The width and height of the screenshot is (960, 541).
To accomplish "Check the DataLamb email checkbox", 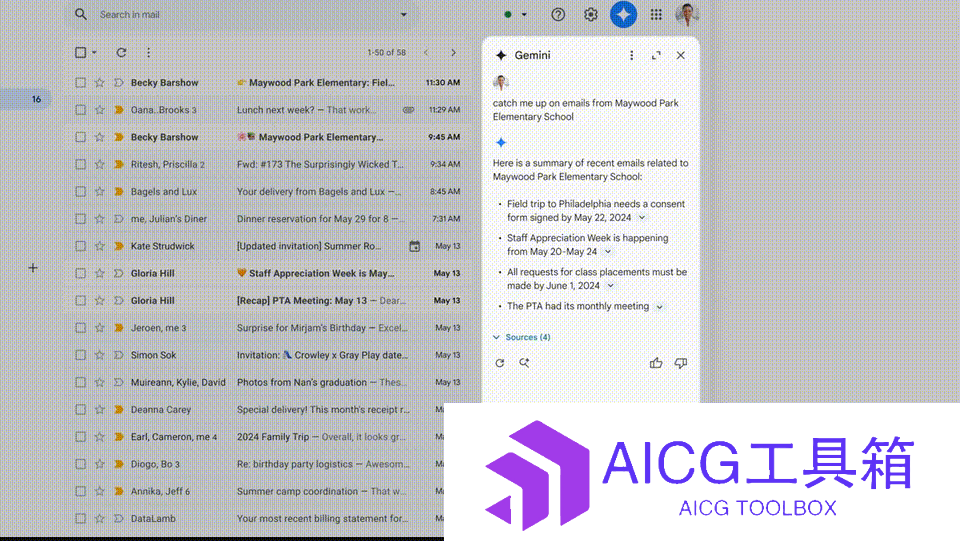I will click(x=80, y=518).
